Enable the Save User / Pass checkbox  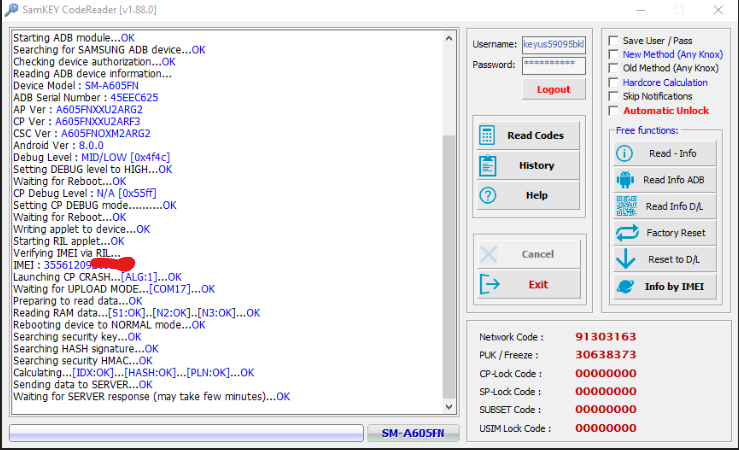613,41
